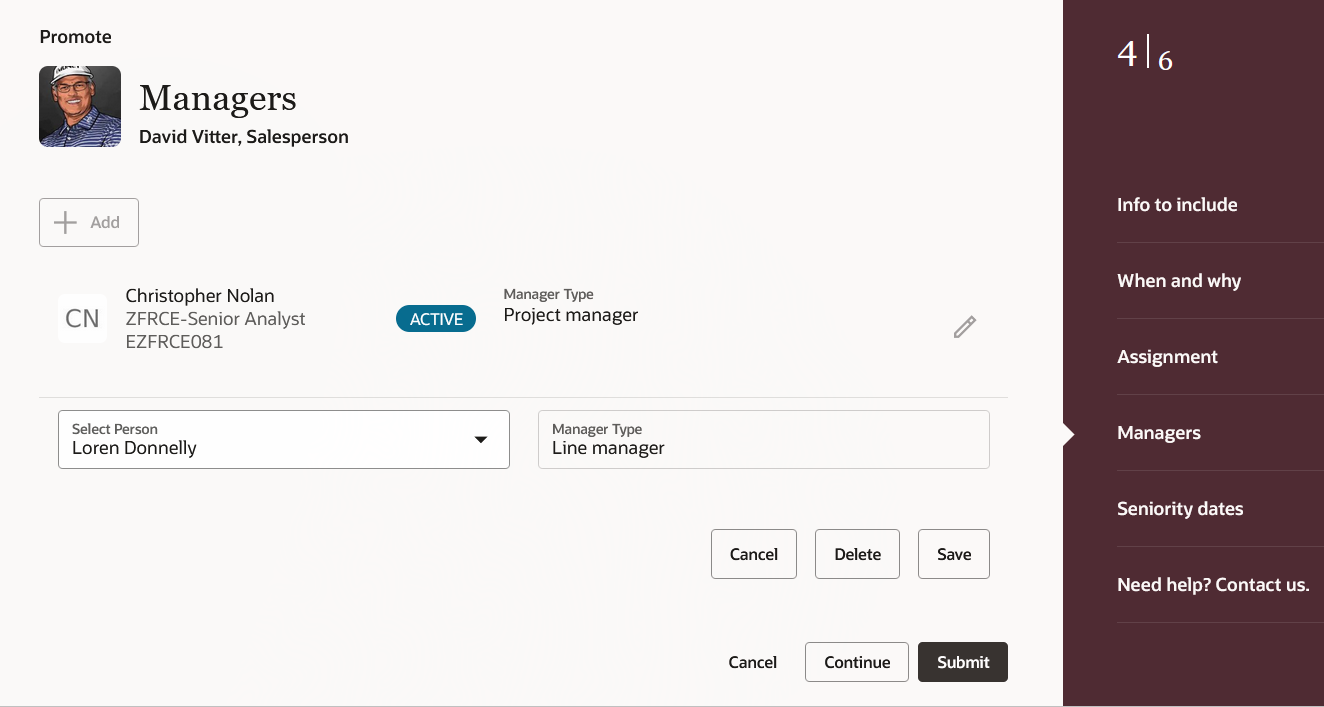The width and height of the screenshot is (1324, 707).
Task: Click the CN initials avatar
Action: point(82,319)
